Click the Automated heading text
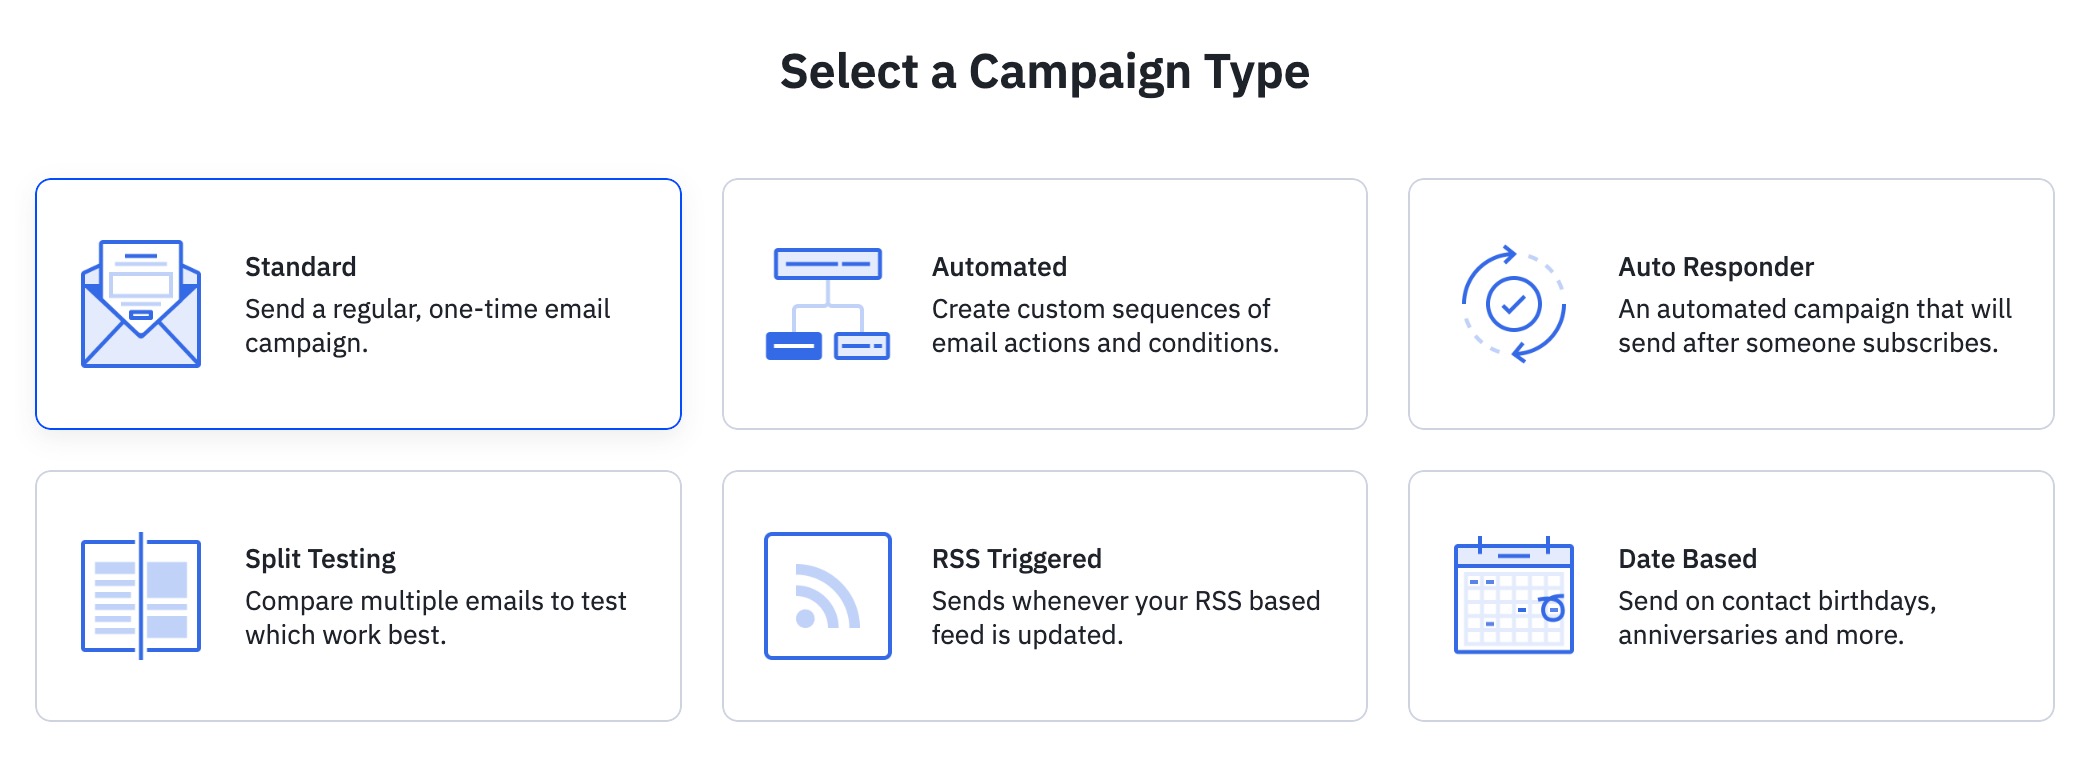Viewport: 2100px width, 776px height. [999, 267]
